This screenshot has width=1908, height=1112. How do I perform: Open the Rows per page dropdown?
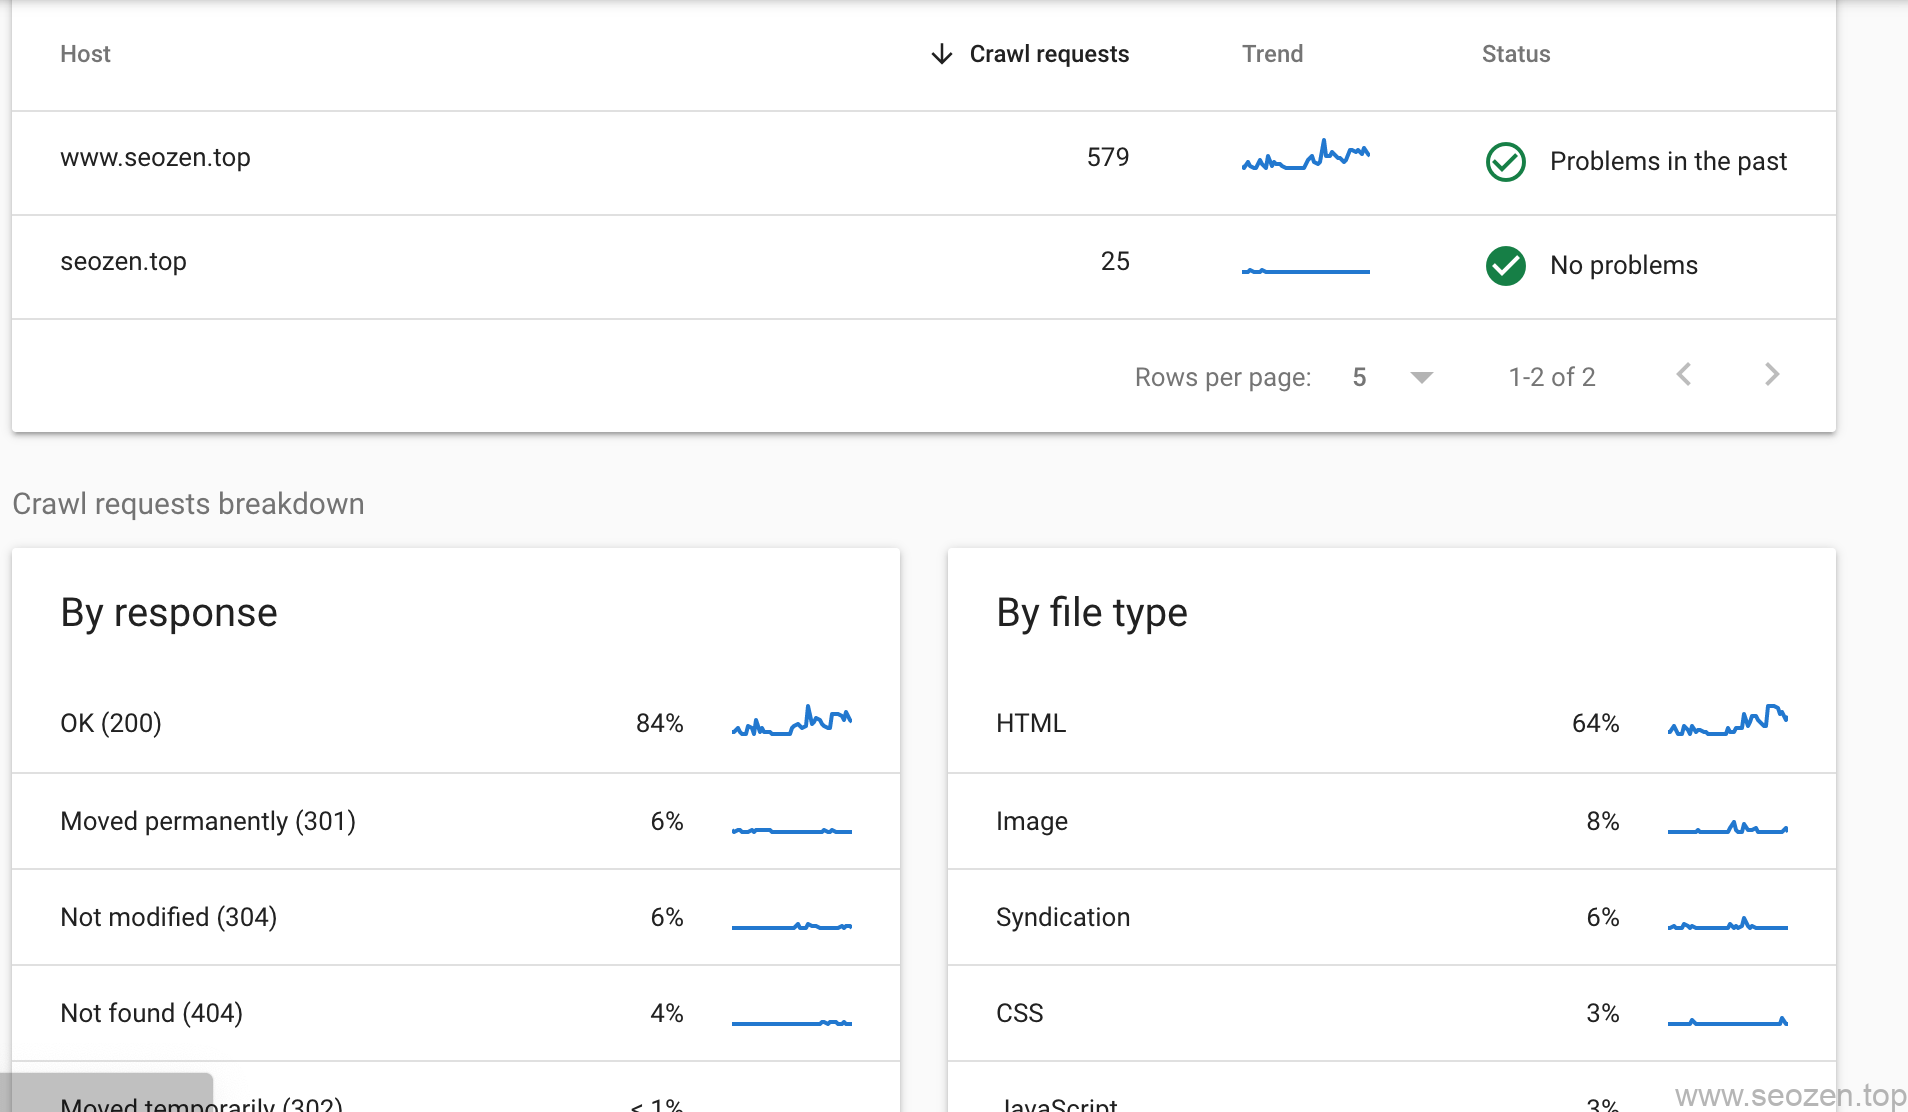click(x=1420, y=377)
